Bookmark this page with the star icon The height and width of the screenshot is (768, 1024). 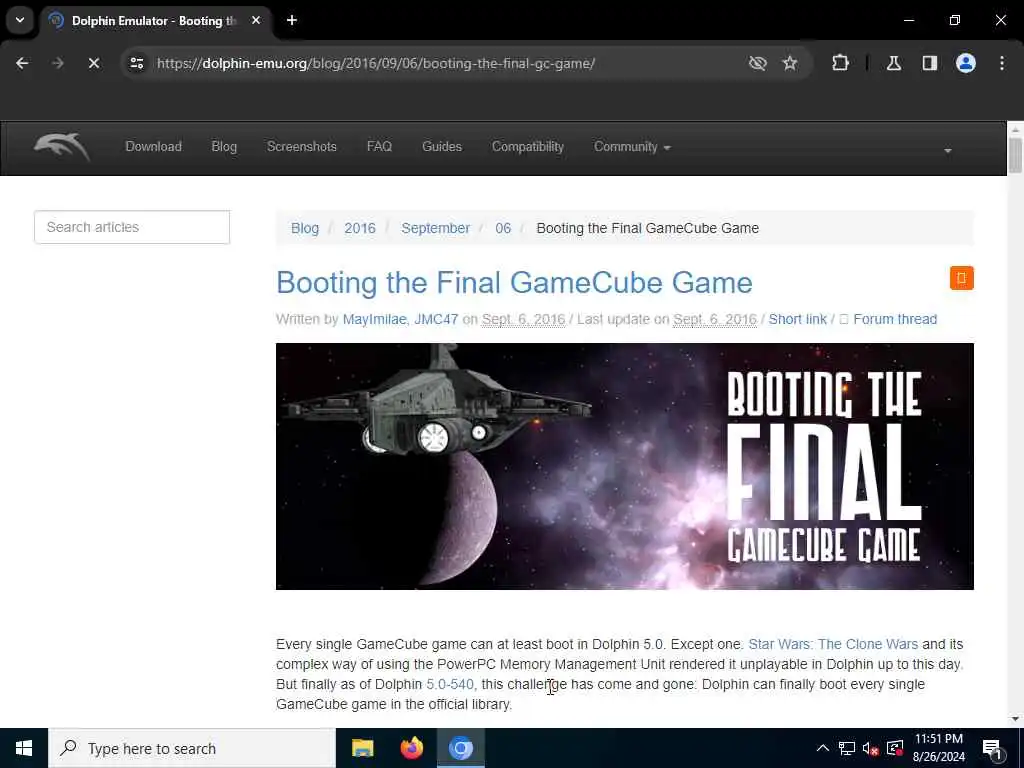(x=790, y=63)
